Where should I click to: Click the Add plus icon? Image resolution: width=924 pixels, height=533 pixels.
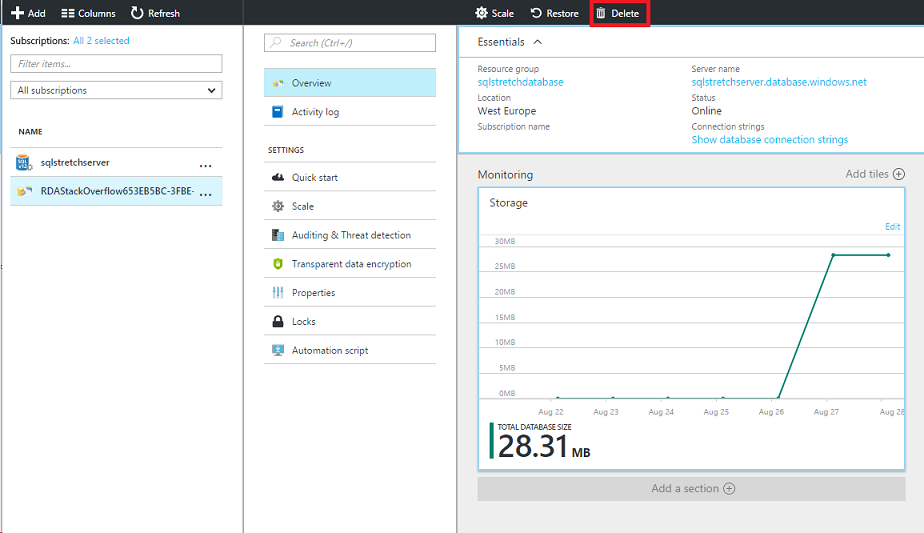17,13
